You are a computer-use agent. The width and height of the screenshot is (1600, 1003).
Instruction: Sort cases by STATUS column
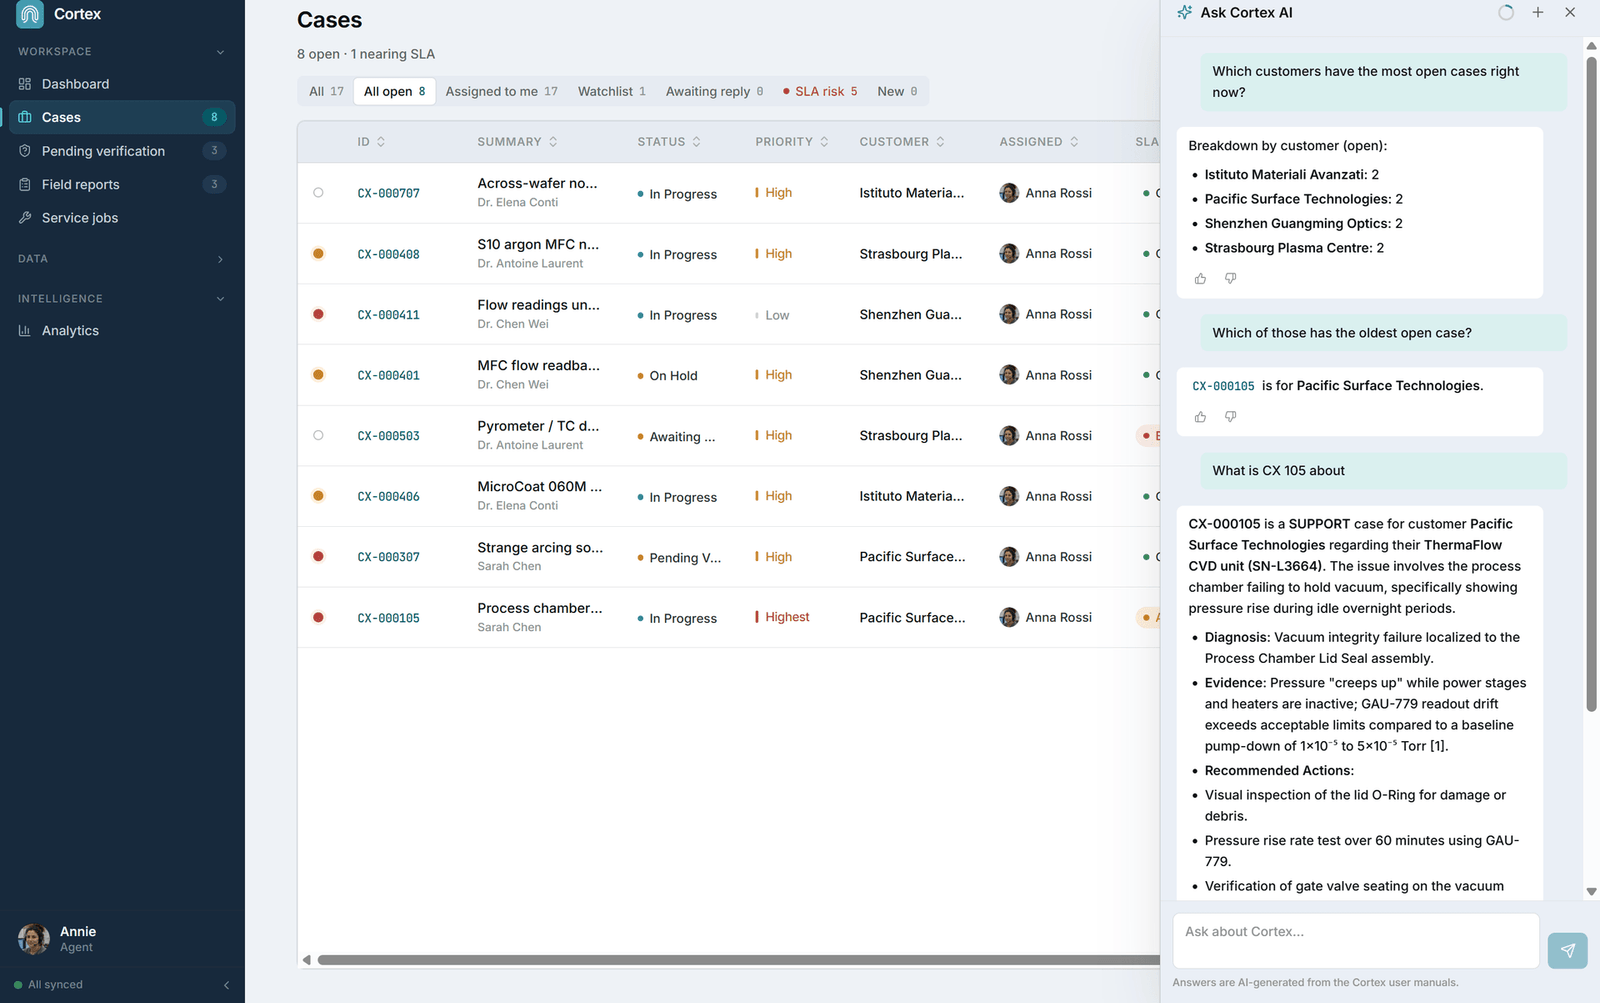coord(669,142)
